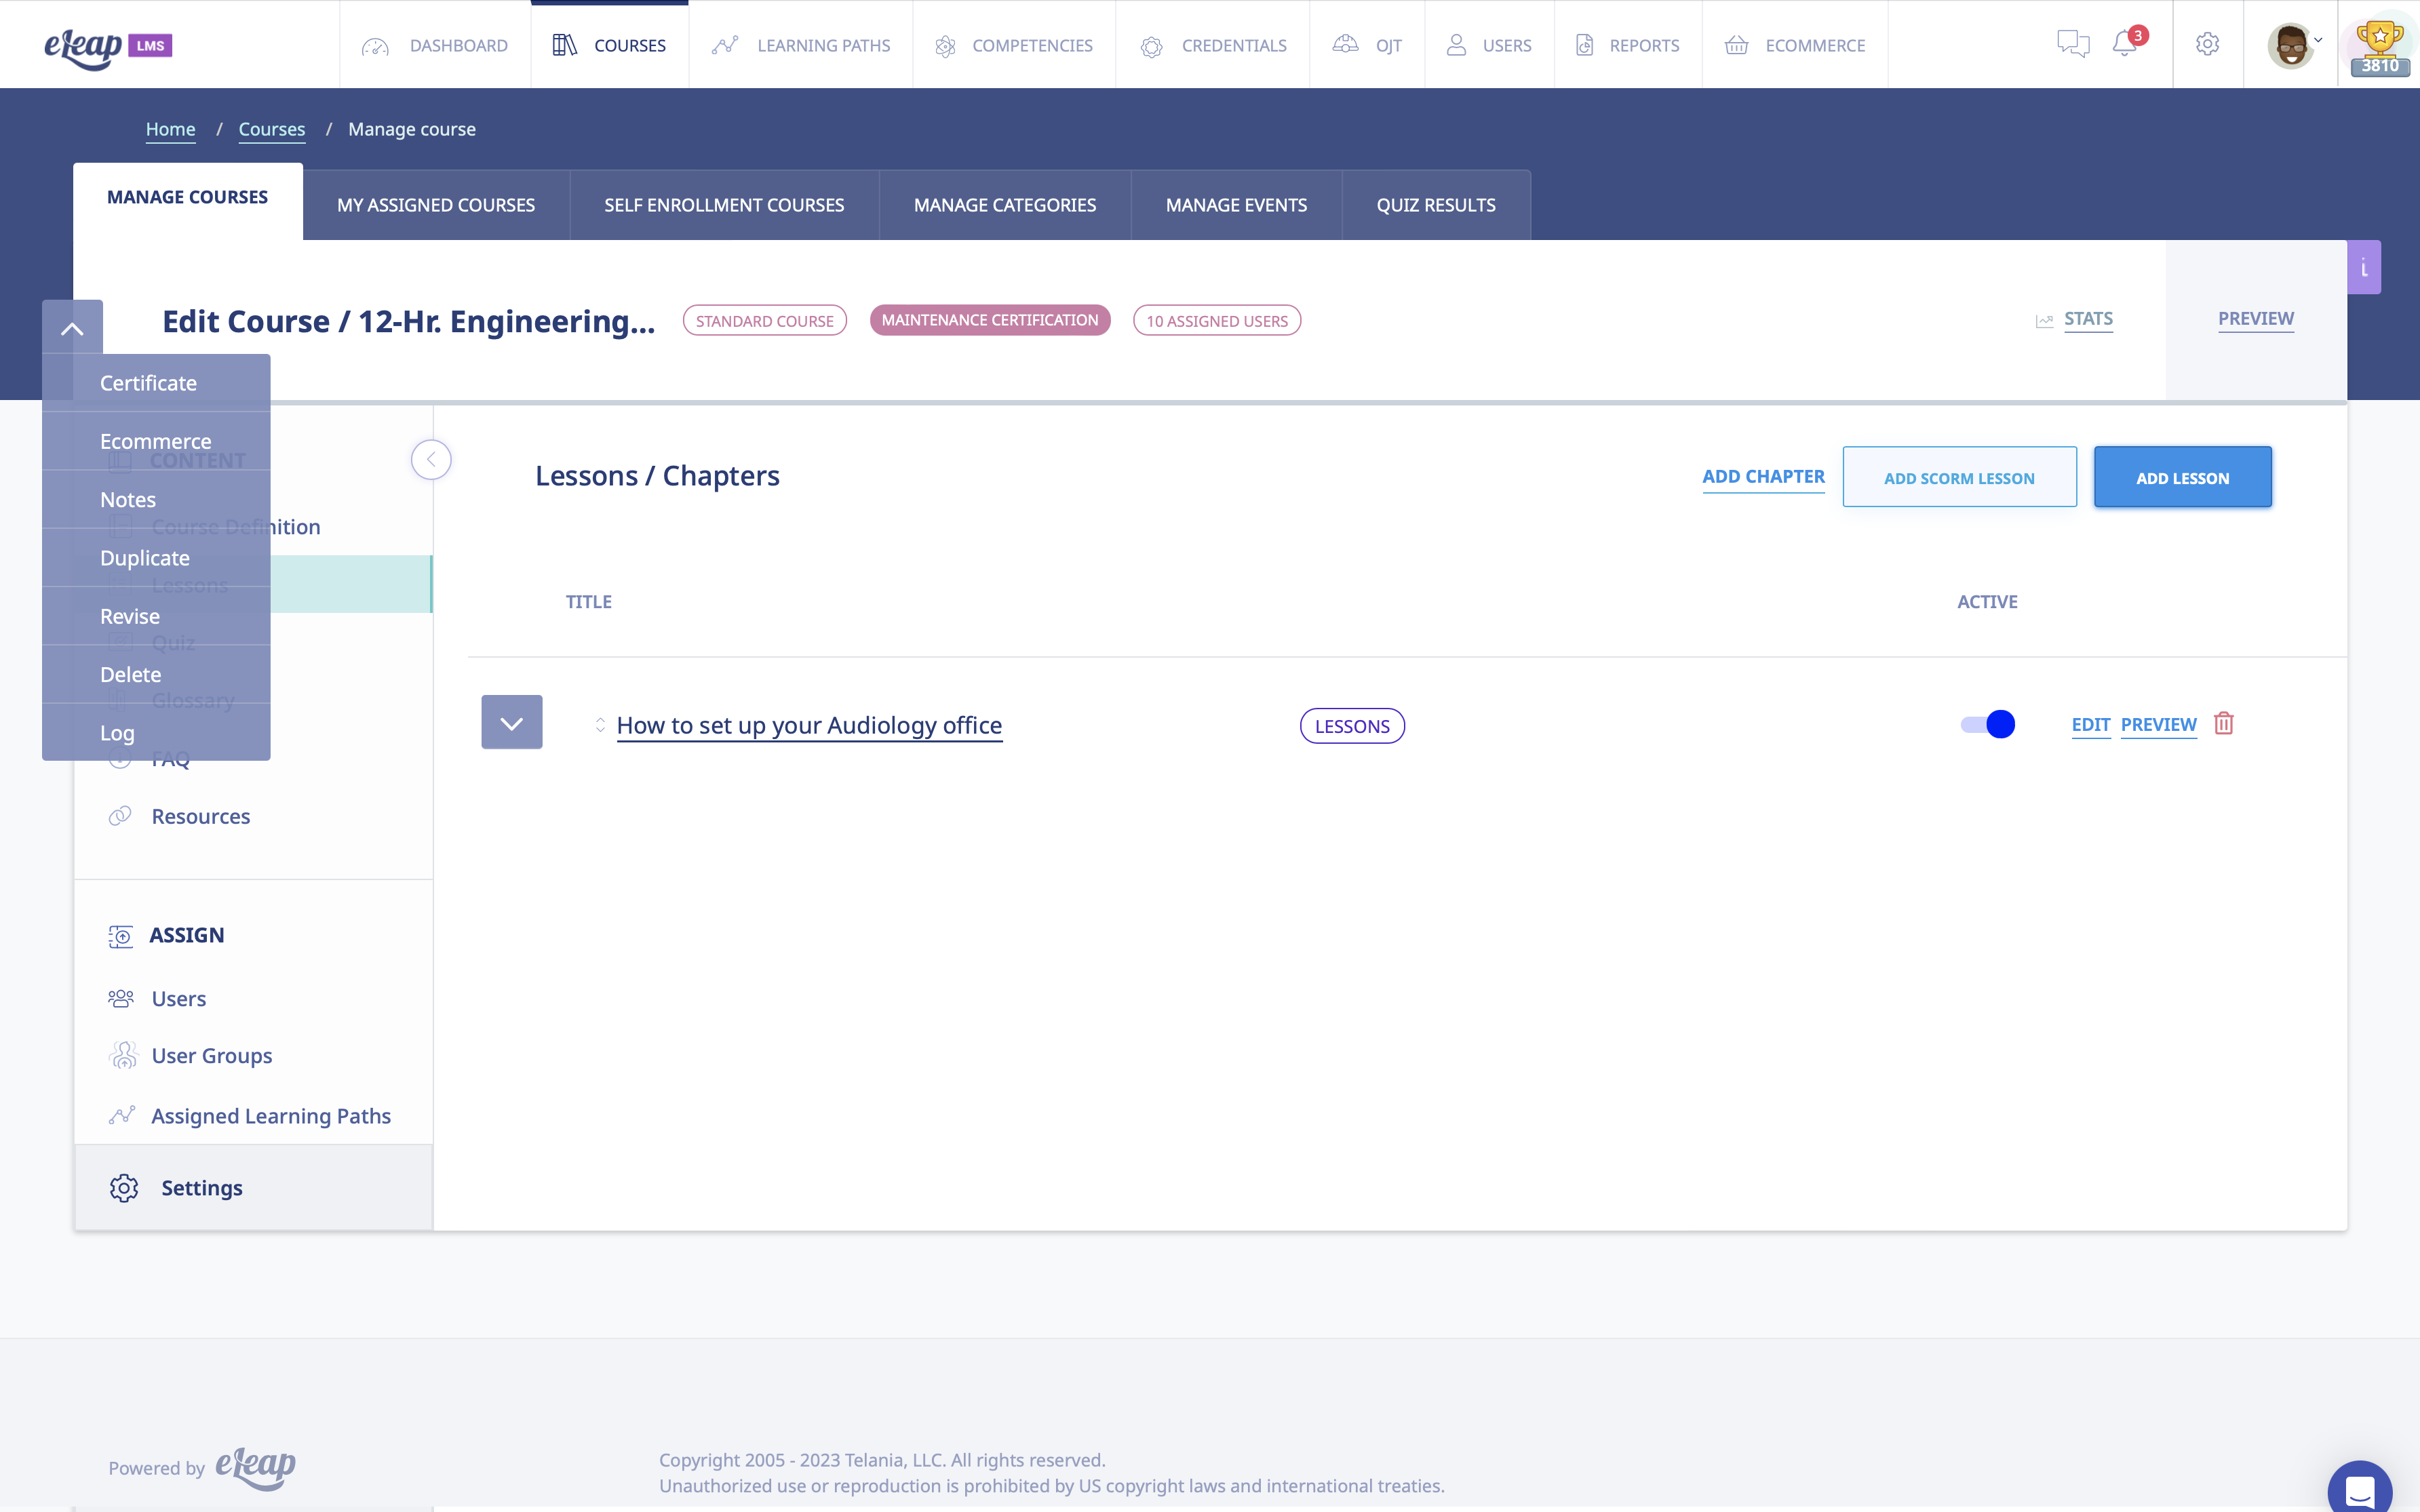Open the live chat bubble bottom right
Viewport: 2420px width, 1512px height.
[2361, 1489]
